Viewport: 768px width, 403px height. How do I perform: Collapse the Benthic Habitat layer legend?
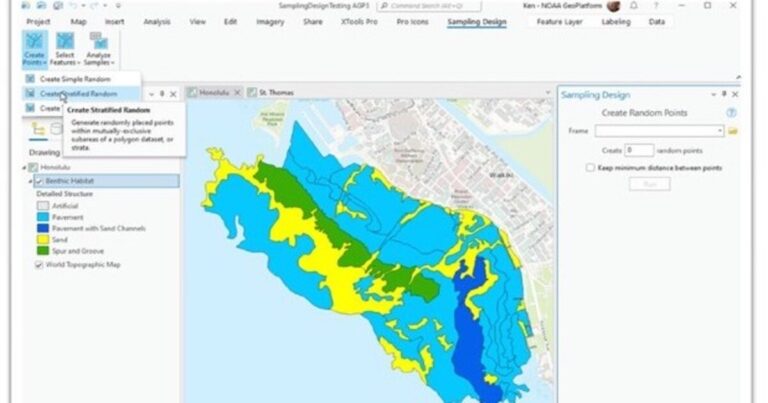click(30, 181)
